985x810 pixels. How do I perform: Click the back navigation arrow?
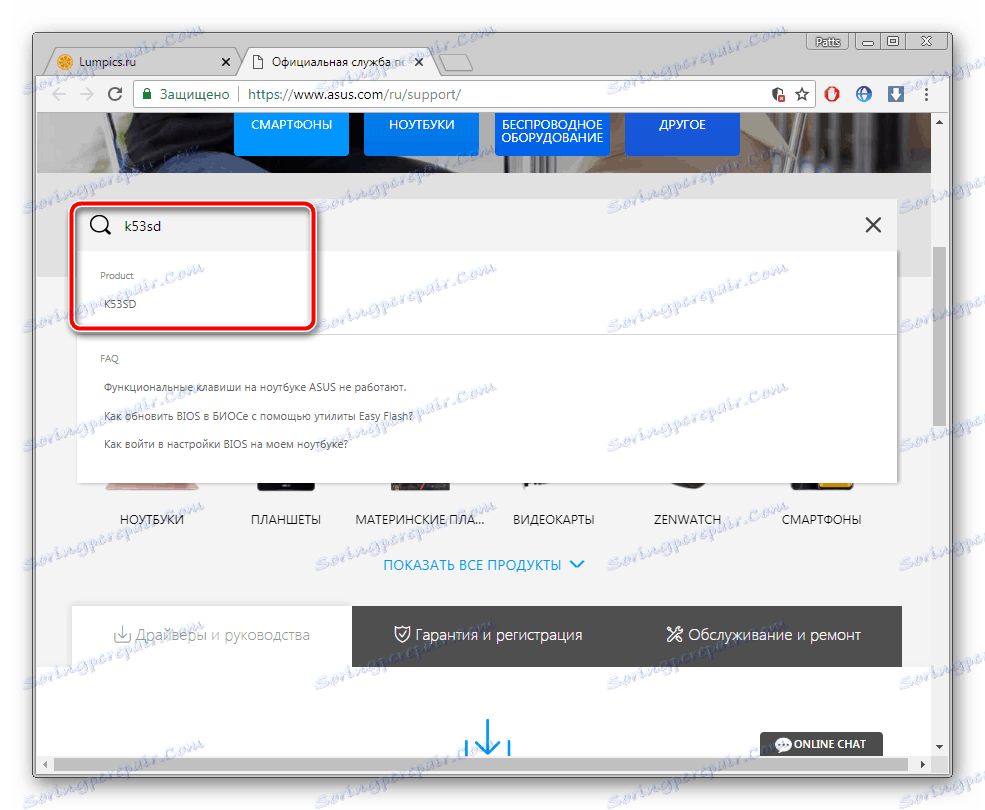tap(59, 93)
